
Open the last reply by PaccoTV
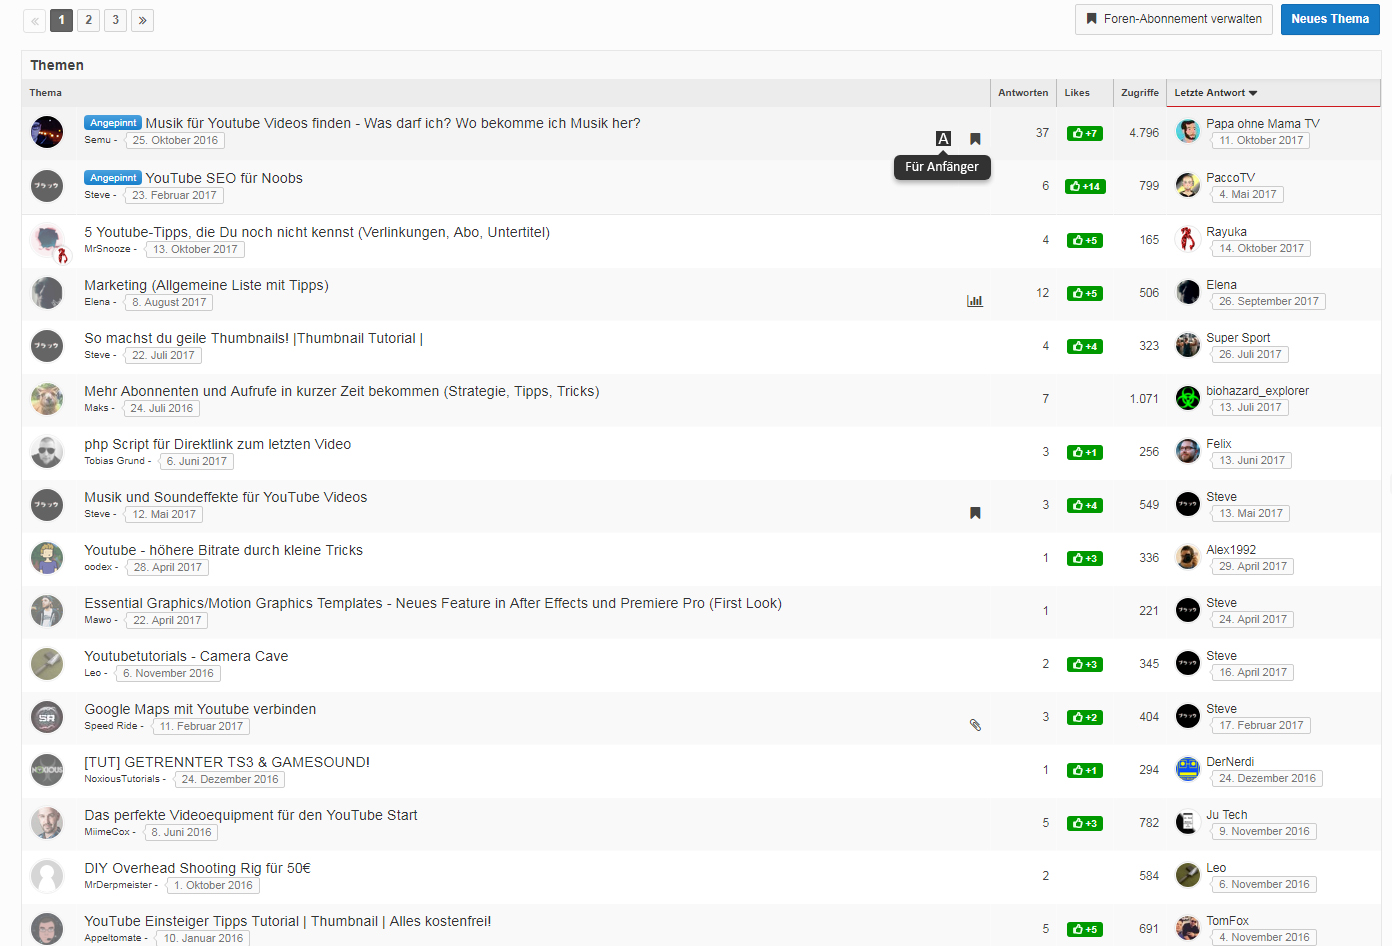pos(1247,194)
